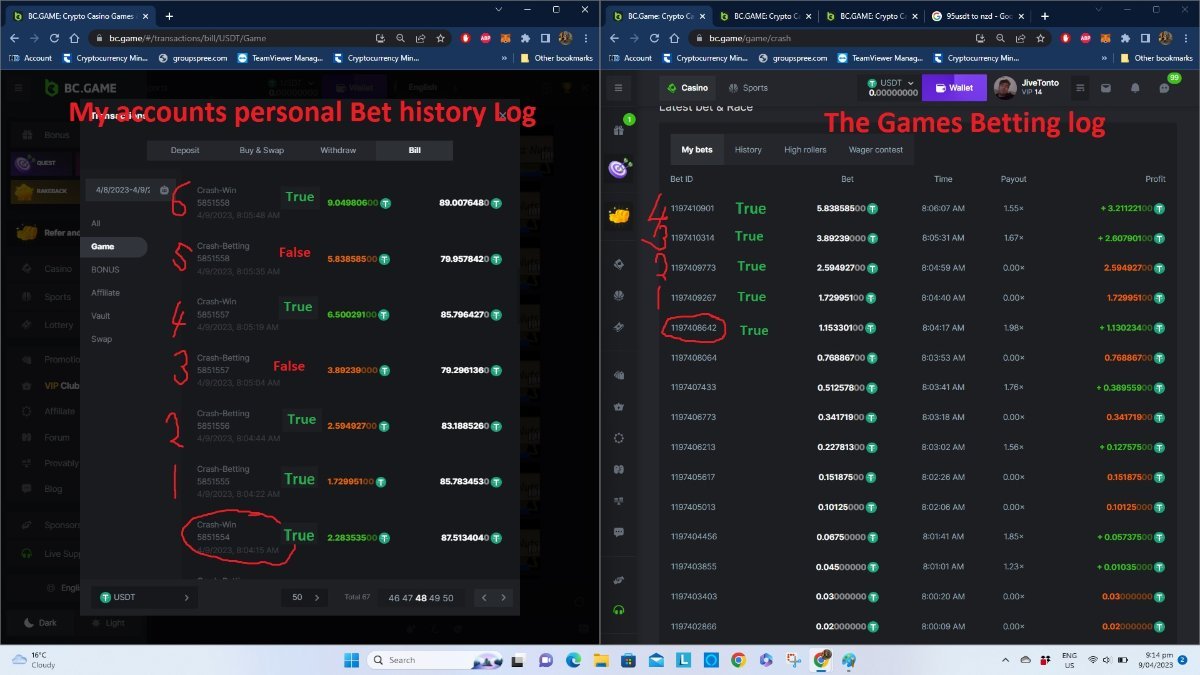Image resolution: width=1200 pixels, height=675 pixels.
Task: Open the quest target icon in sidebar
Action: pos(619,169)
